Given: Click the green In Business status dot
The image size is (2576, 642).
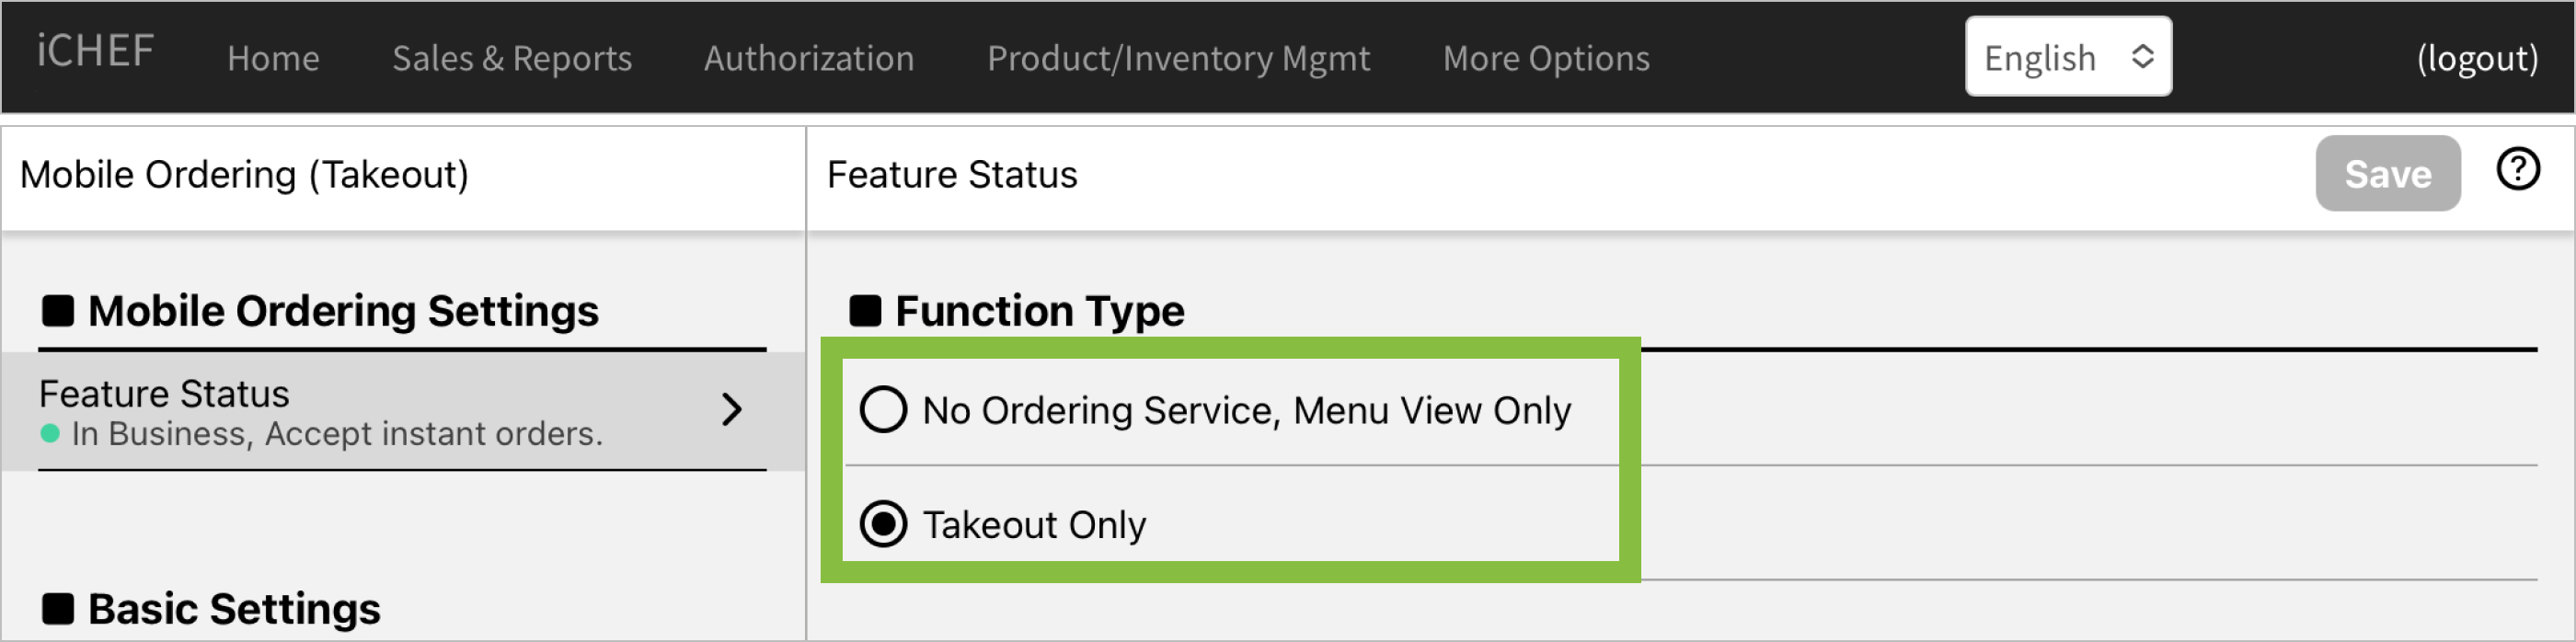Looking at the screenshot, I should click(50, 434).
